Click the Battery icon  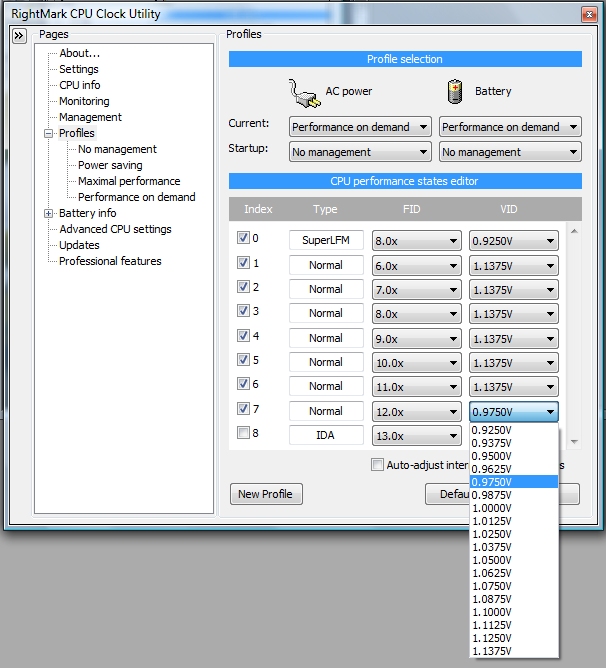[455, 91]
